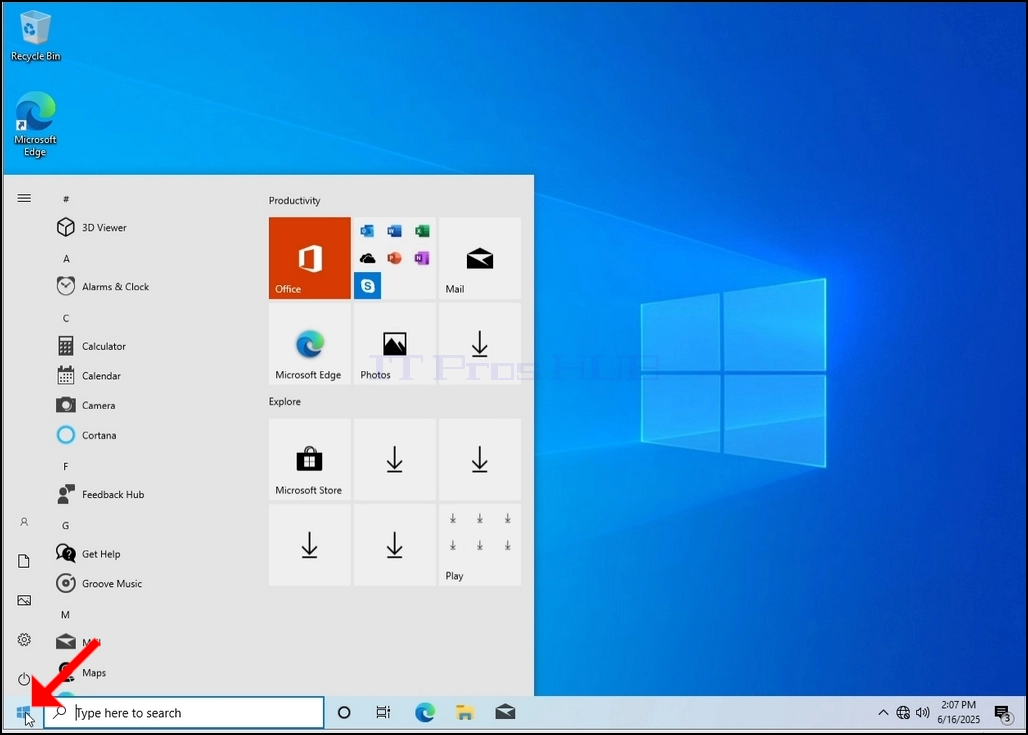Launch Edge from the taskbar

coord(425,713)
